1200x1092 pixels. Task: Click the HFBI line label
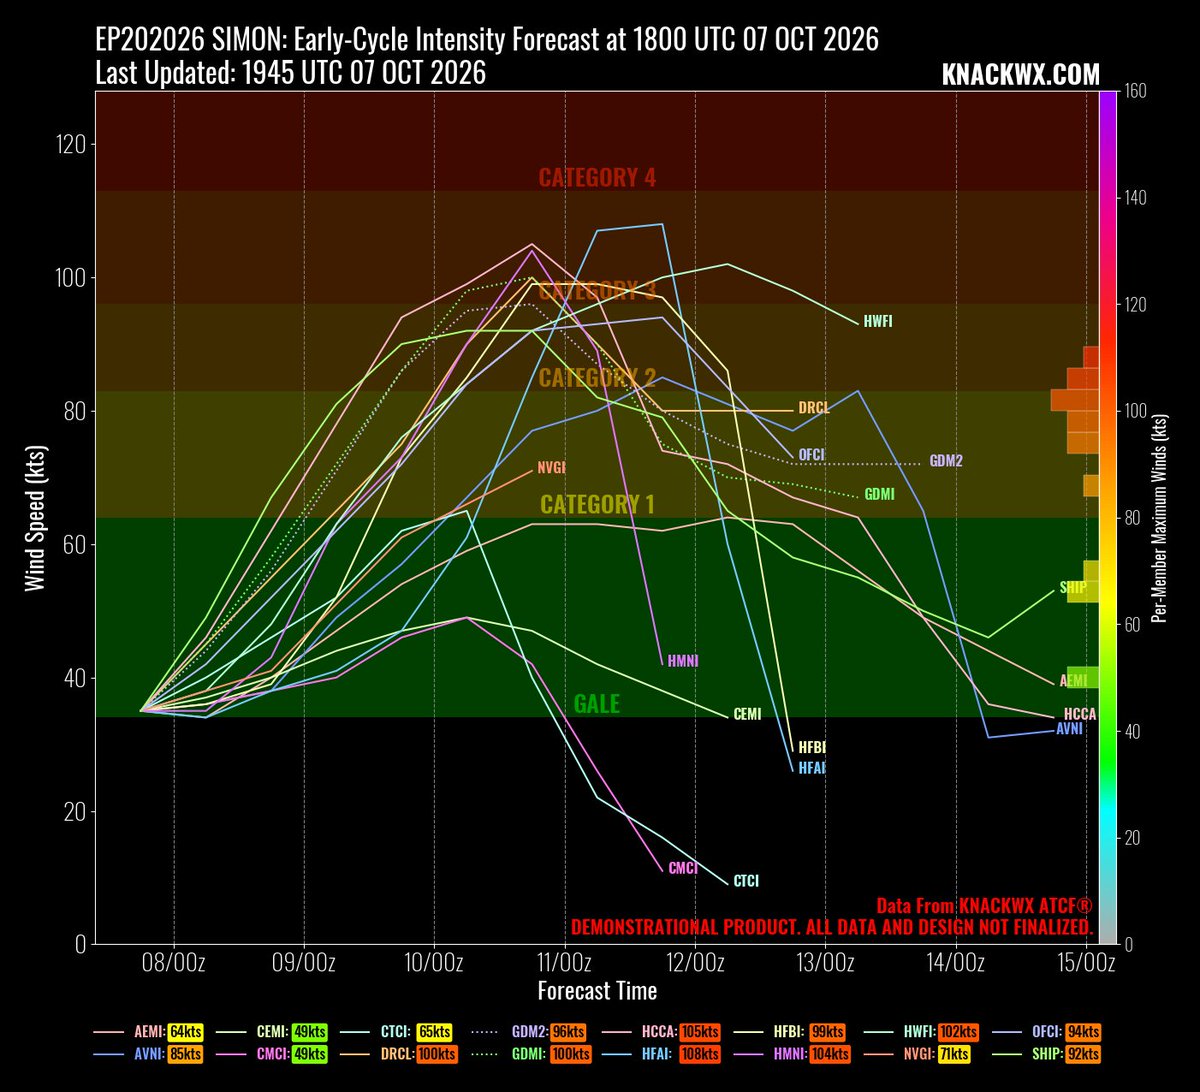point(812,747)
